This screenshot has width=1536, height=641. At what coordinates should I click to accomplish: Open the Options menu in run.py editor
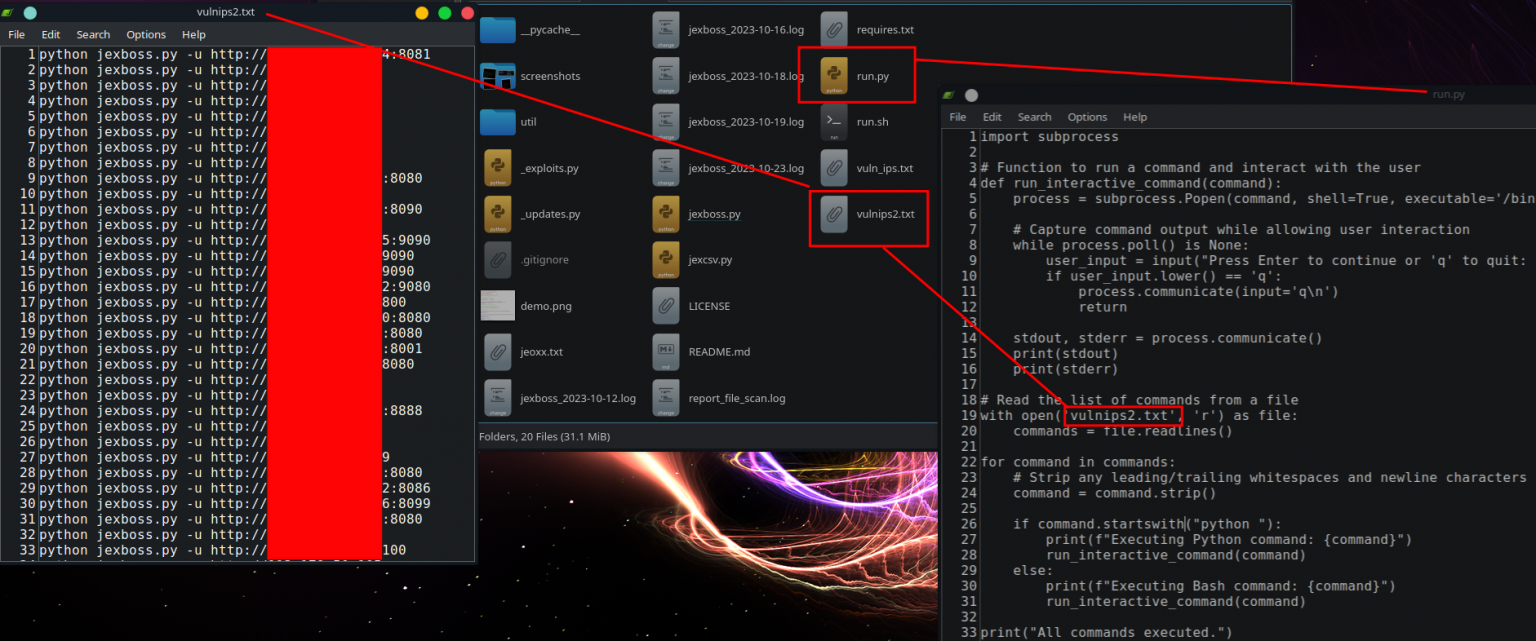point(1087,117)
